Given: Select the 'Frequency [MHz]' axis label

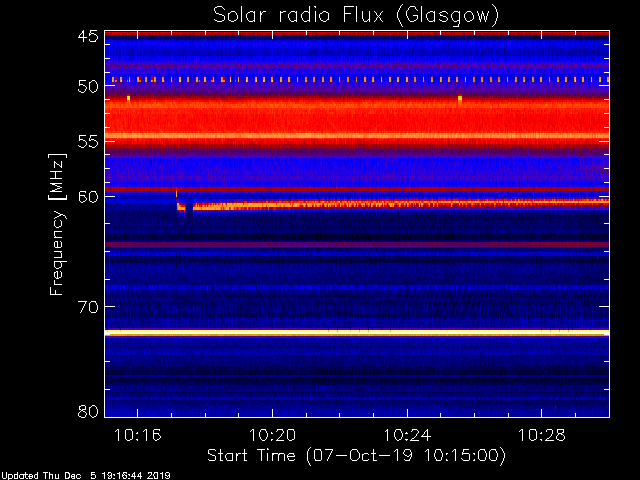Looking at the screenshot, I should point(57,224).
